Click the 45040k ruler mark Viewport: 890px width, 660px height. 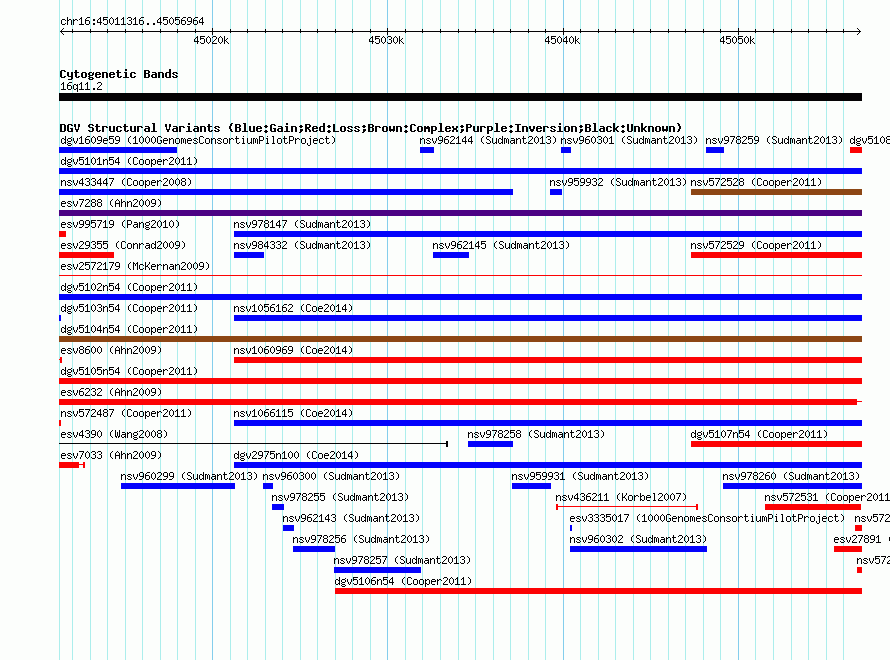pyautogui.click(x=562, y=40)
